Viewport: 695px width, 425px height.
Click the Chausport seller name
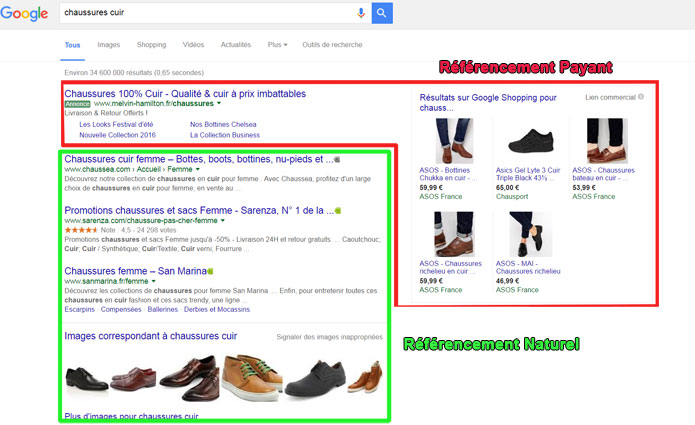tap(512, 197)
